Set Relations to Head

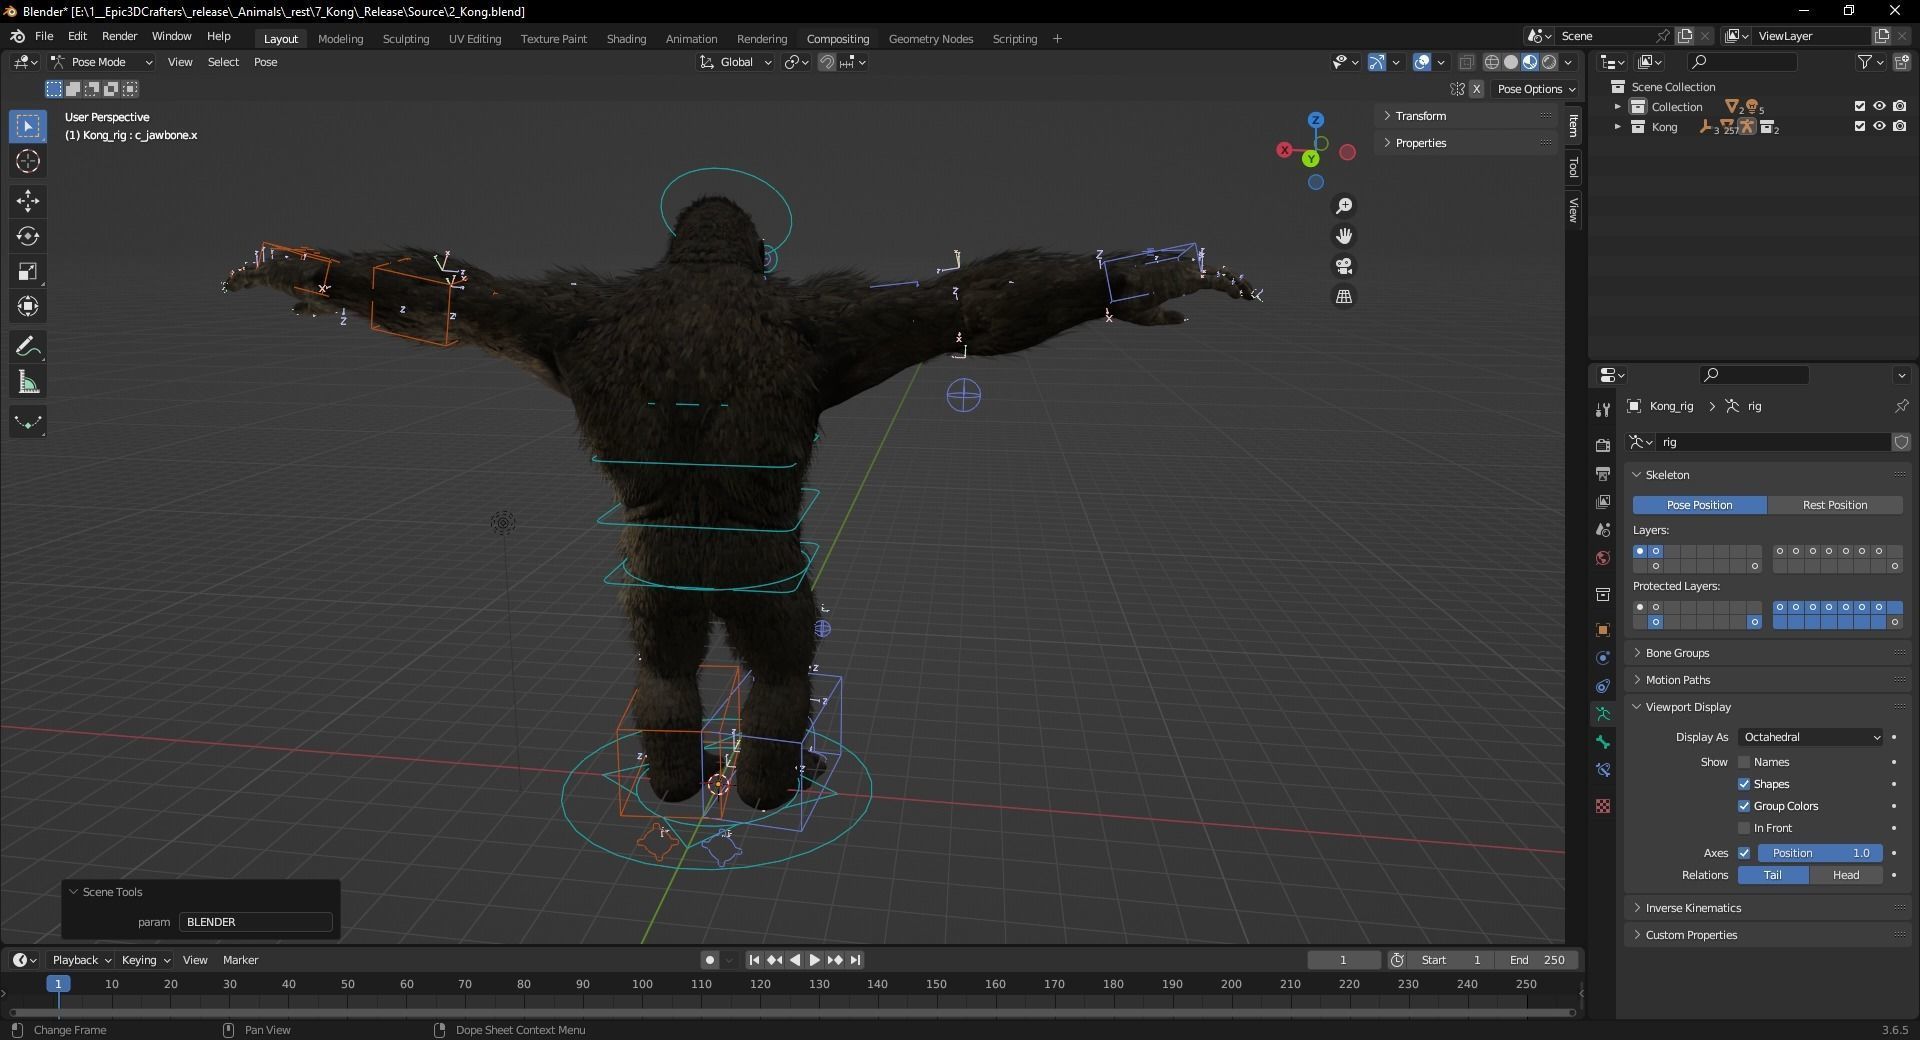pos(1846,875)
